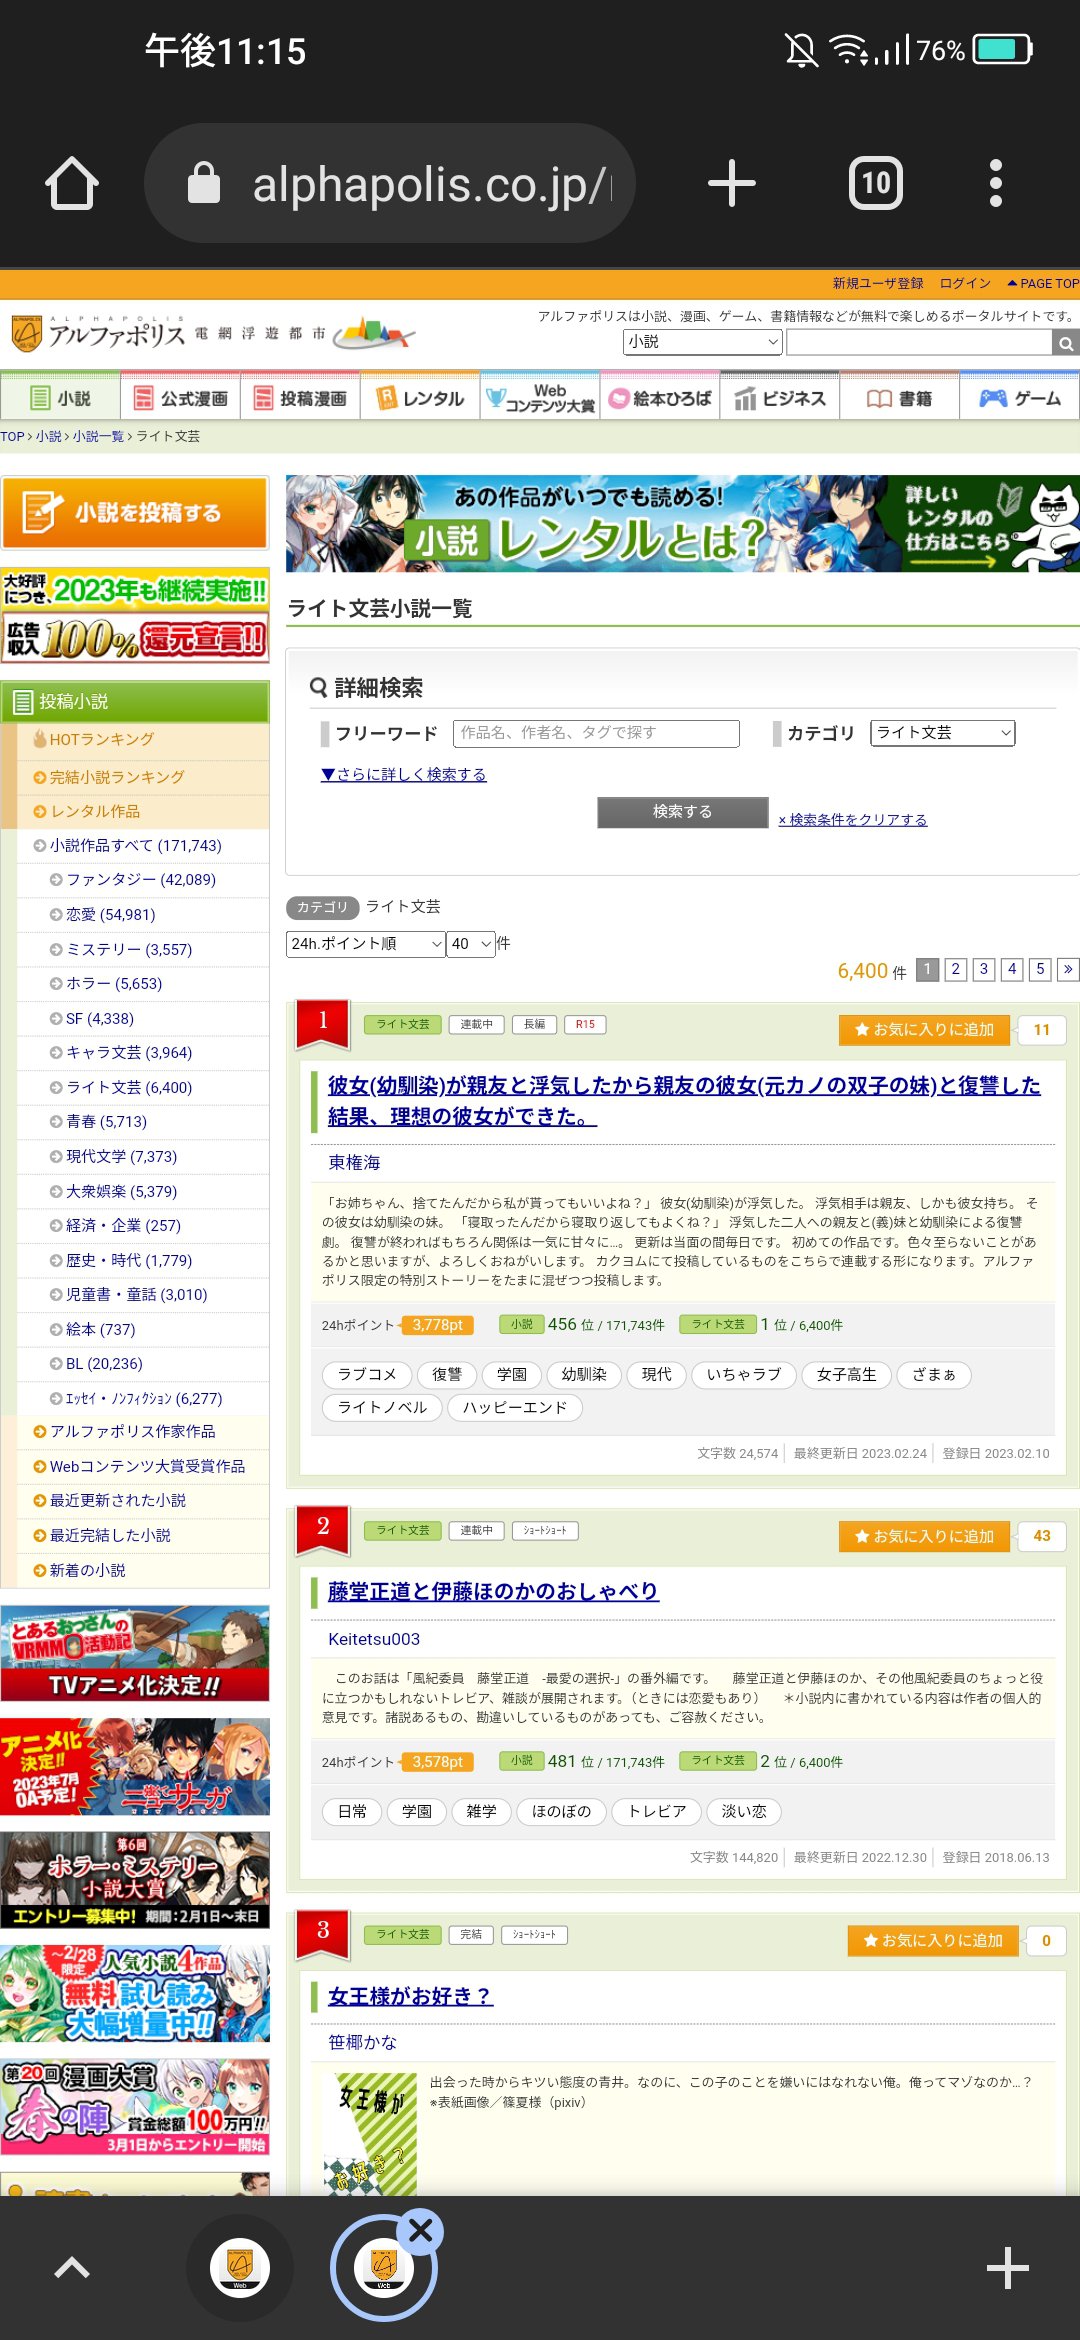This screenshot has height=2340, width=1080.
Task: Click the header search magnifier icon
Action: click(x=1066, y=343)
